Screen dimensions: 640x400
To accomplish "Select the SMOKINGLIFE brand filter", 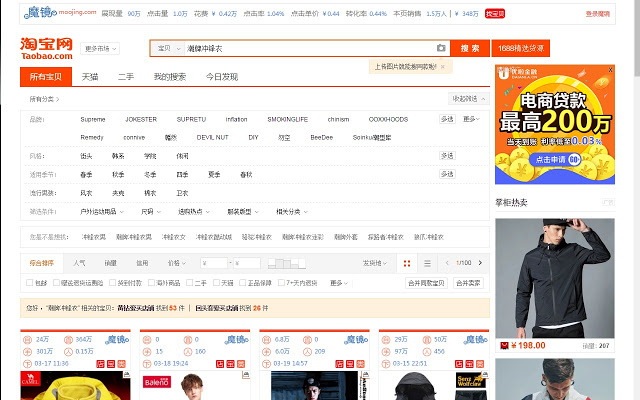I will [x=287, y=119].
